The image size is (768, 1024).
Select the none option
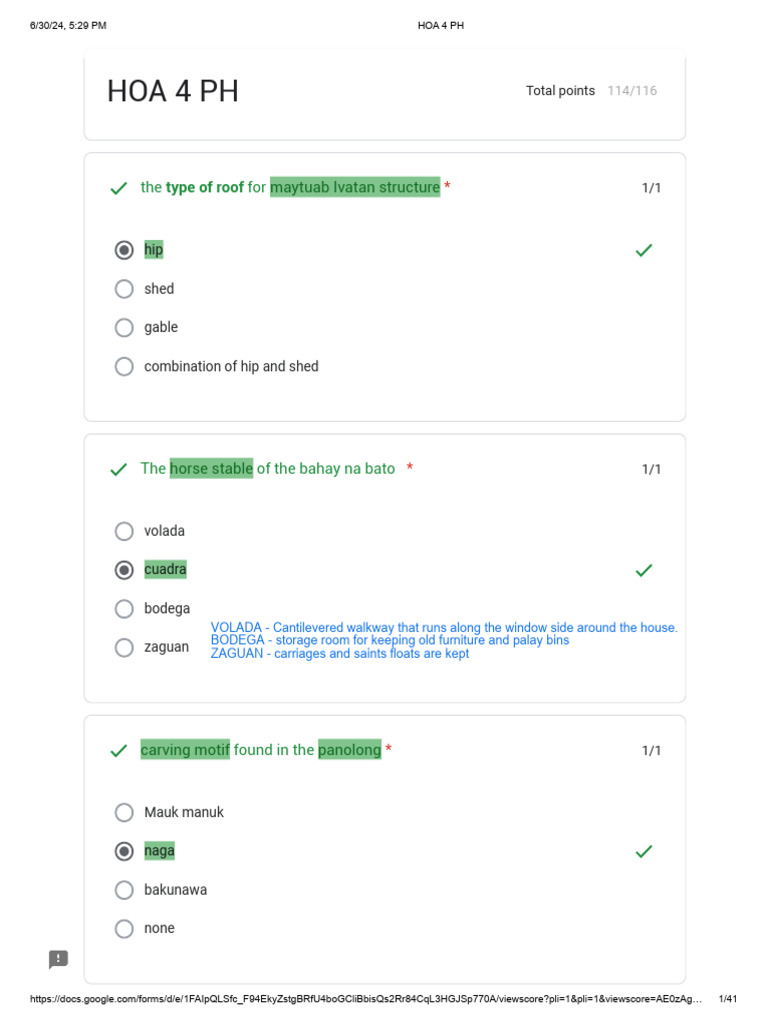(x=124, y=928)
